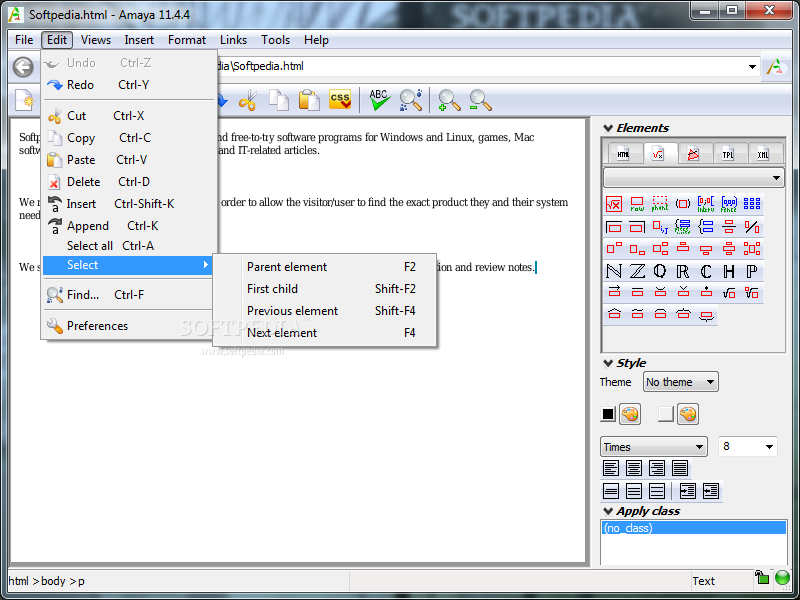
Task: Insert the nth root math element
Action: coord(752,292)
